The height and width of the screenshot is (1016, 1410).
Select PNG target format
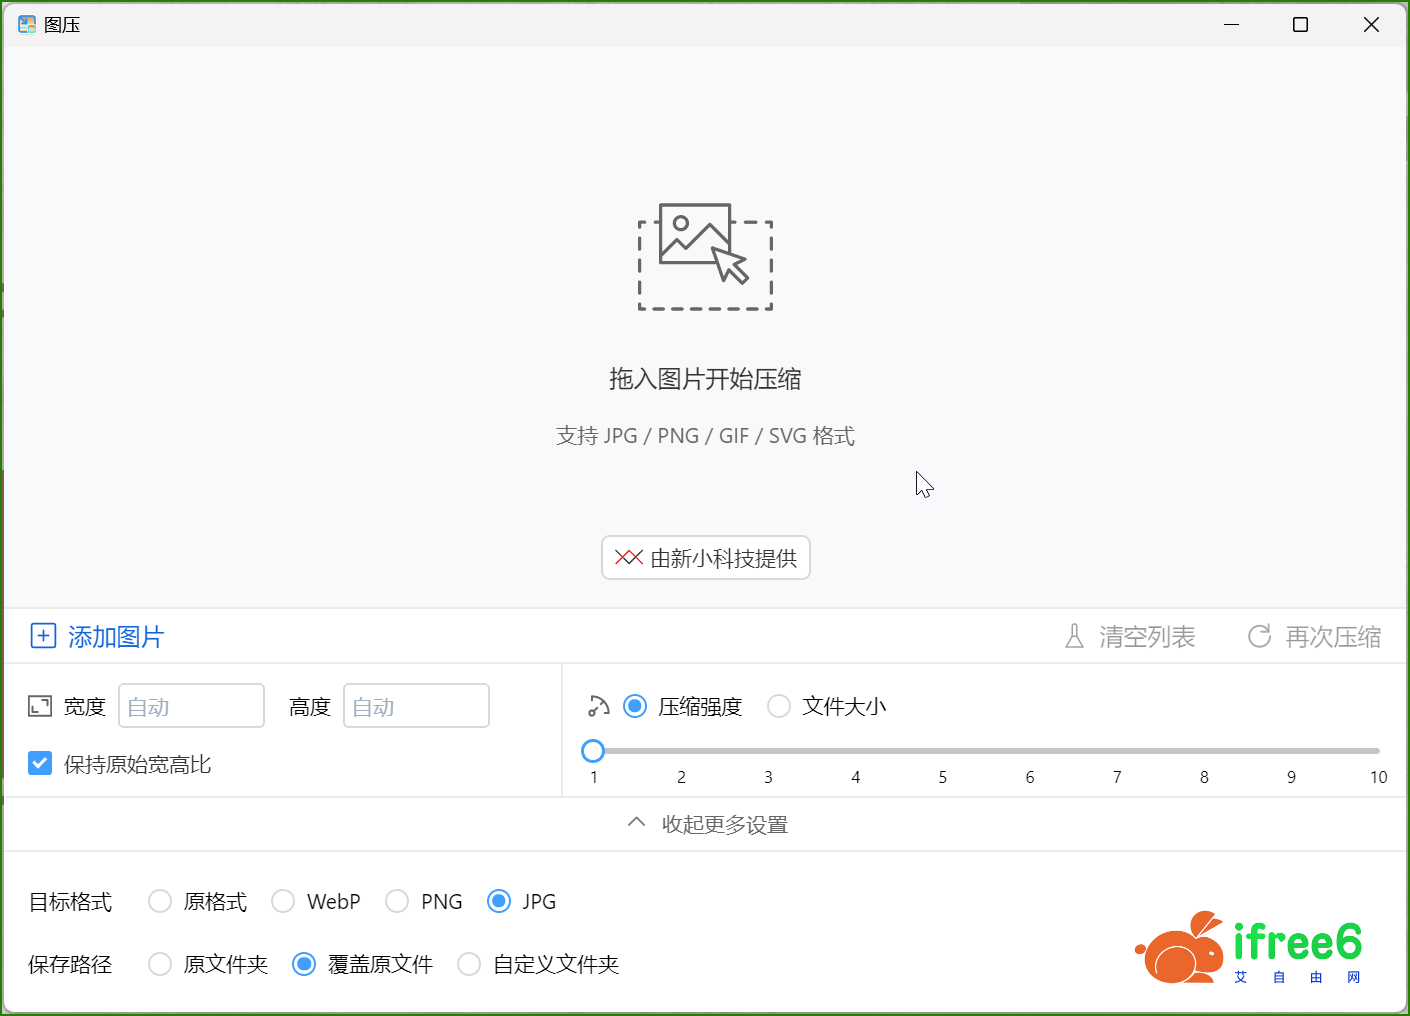397,902
